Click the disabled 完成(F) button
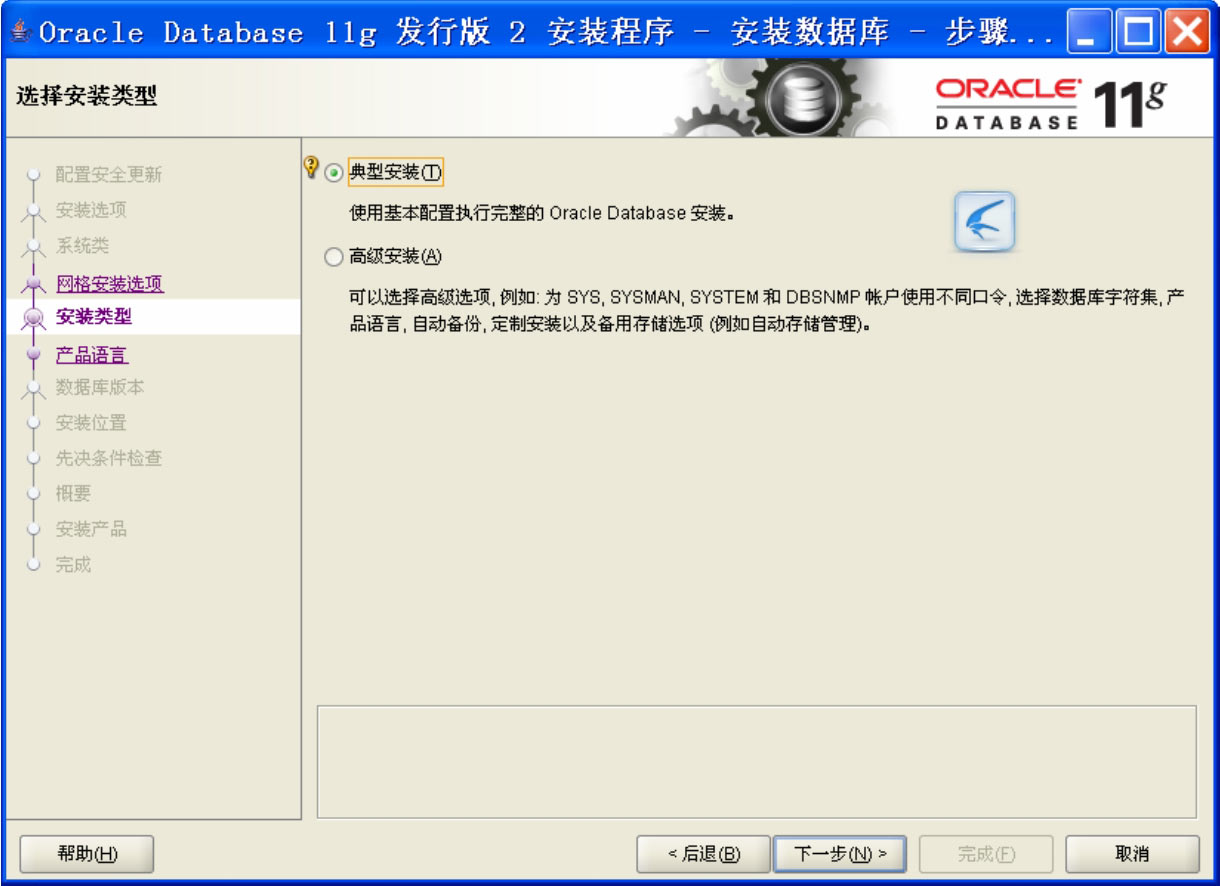The height and width of the screenshot is (886, 1220). pyautogui.click(x=986, y=854)
